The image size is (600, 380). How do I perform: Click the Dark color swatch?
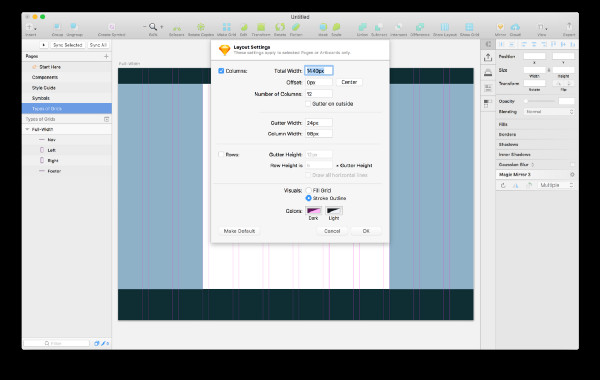(313, 211)
